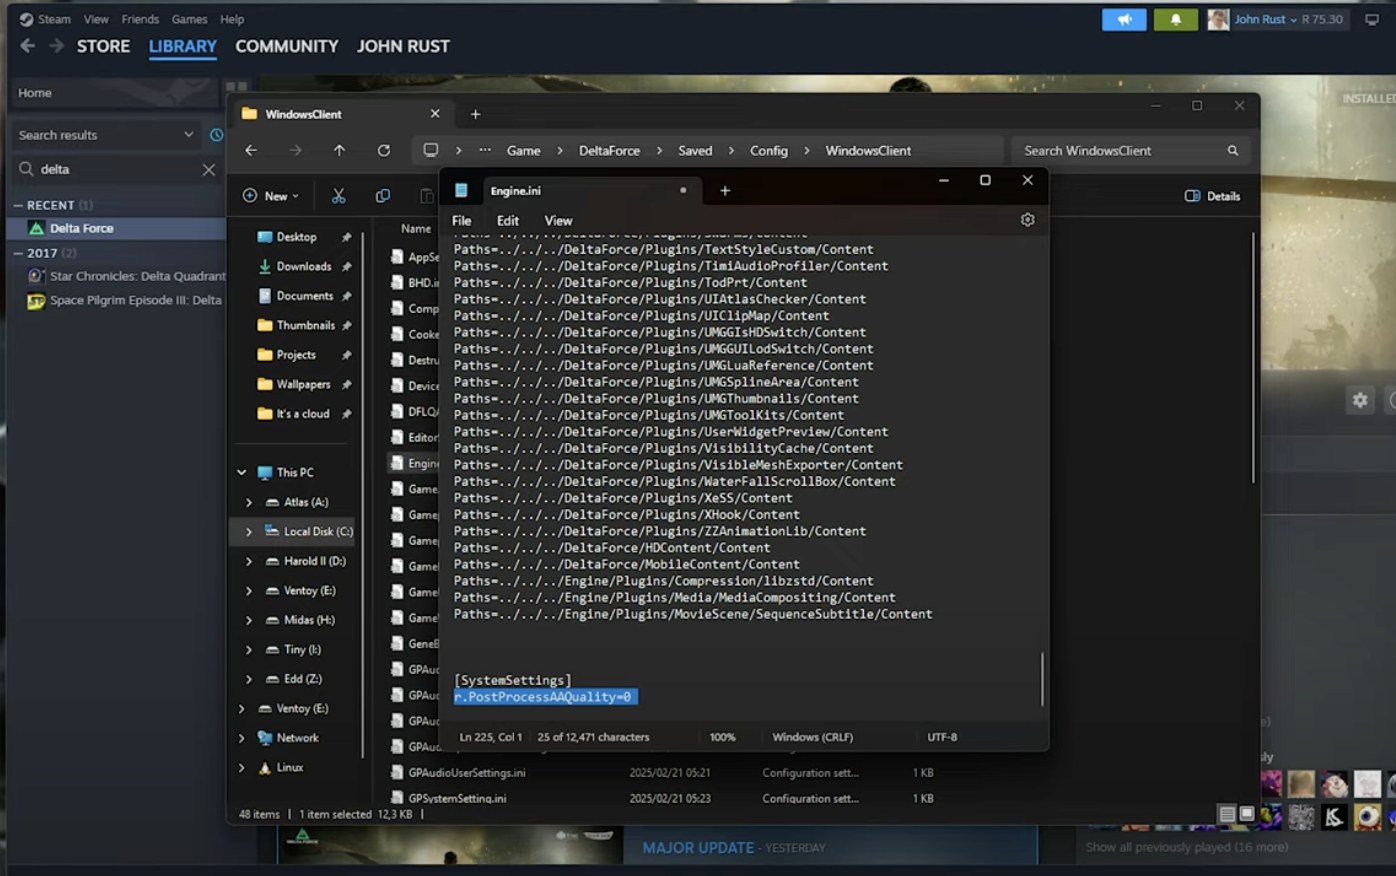This screenshot has width=1396, height=876.
Task: Expand Local Disk (C:) node
Action: (249, 532)
